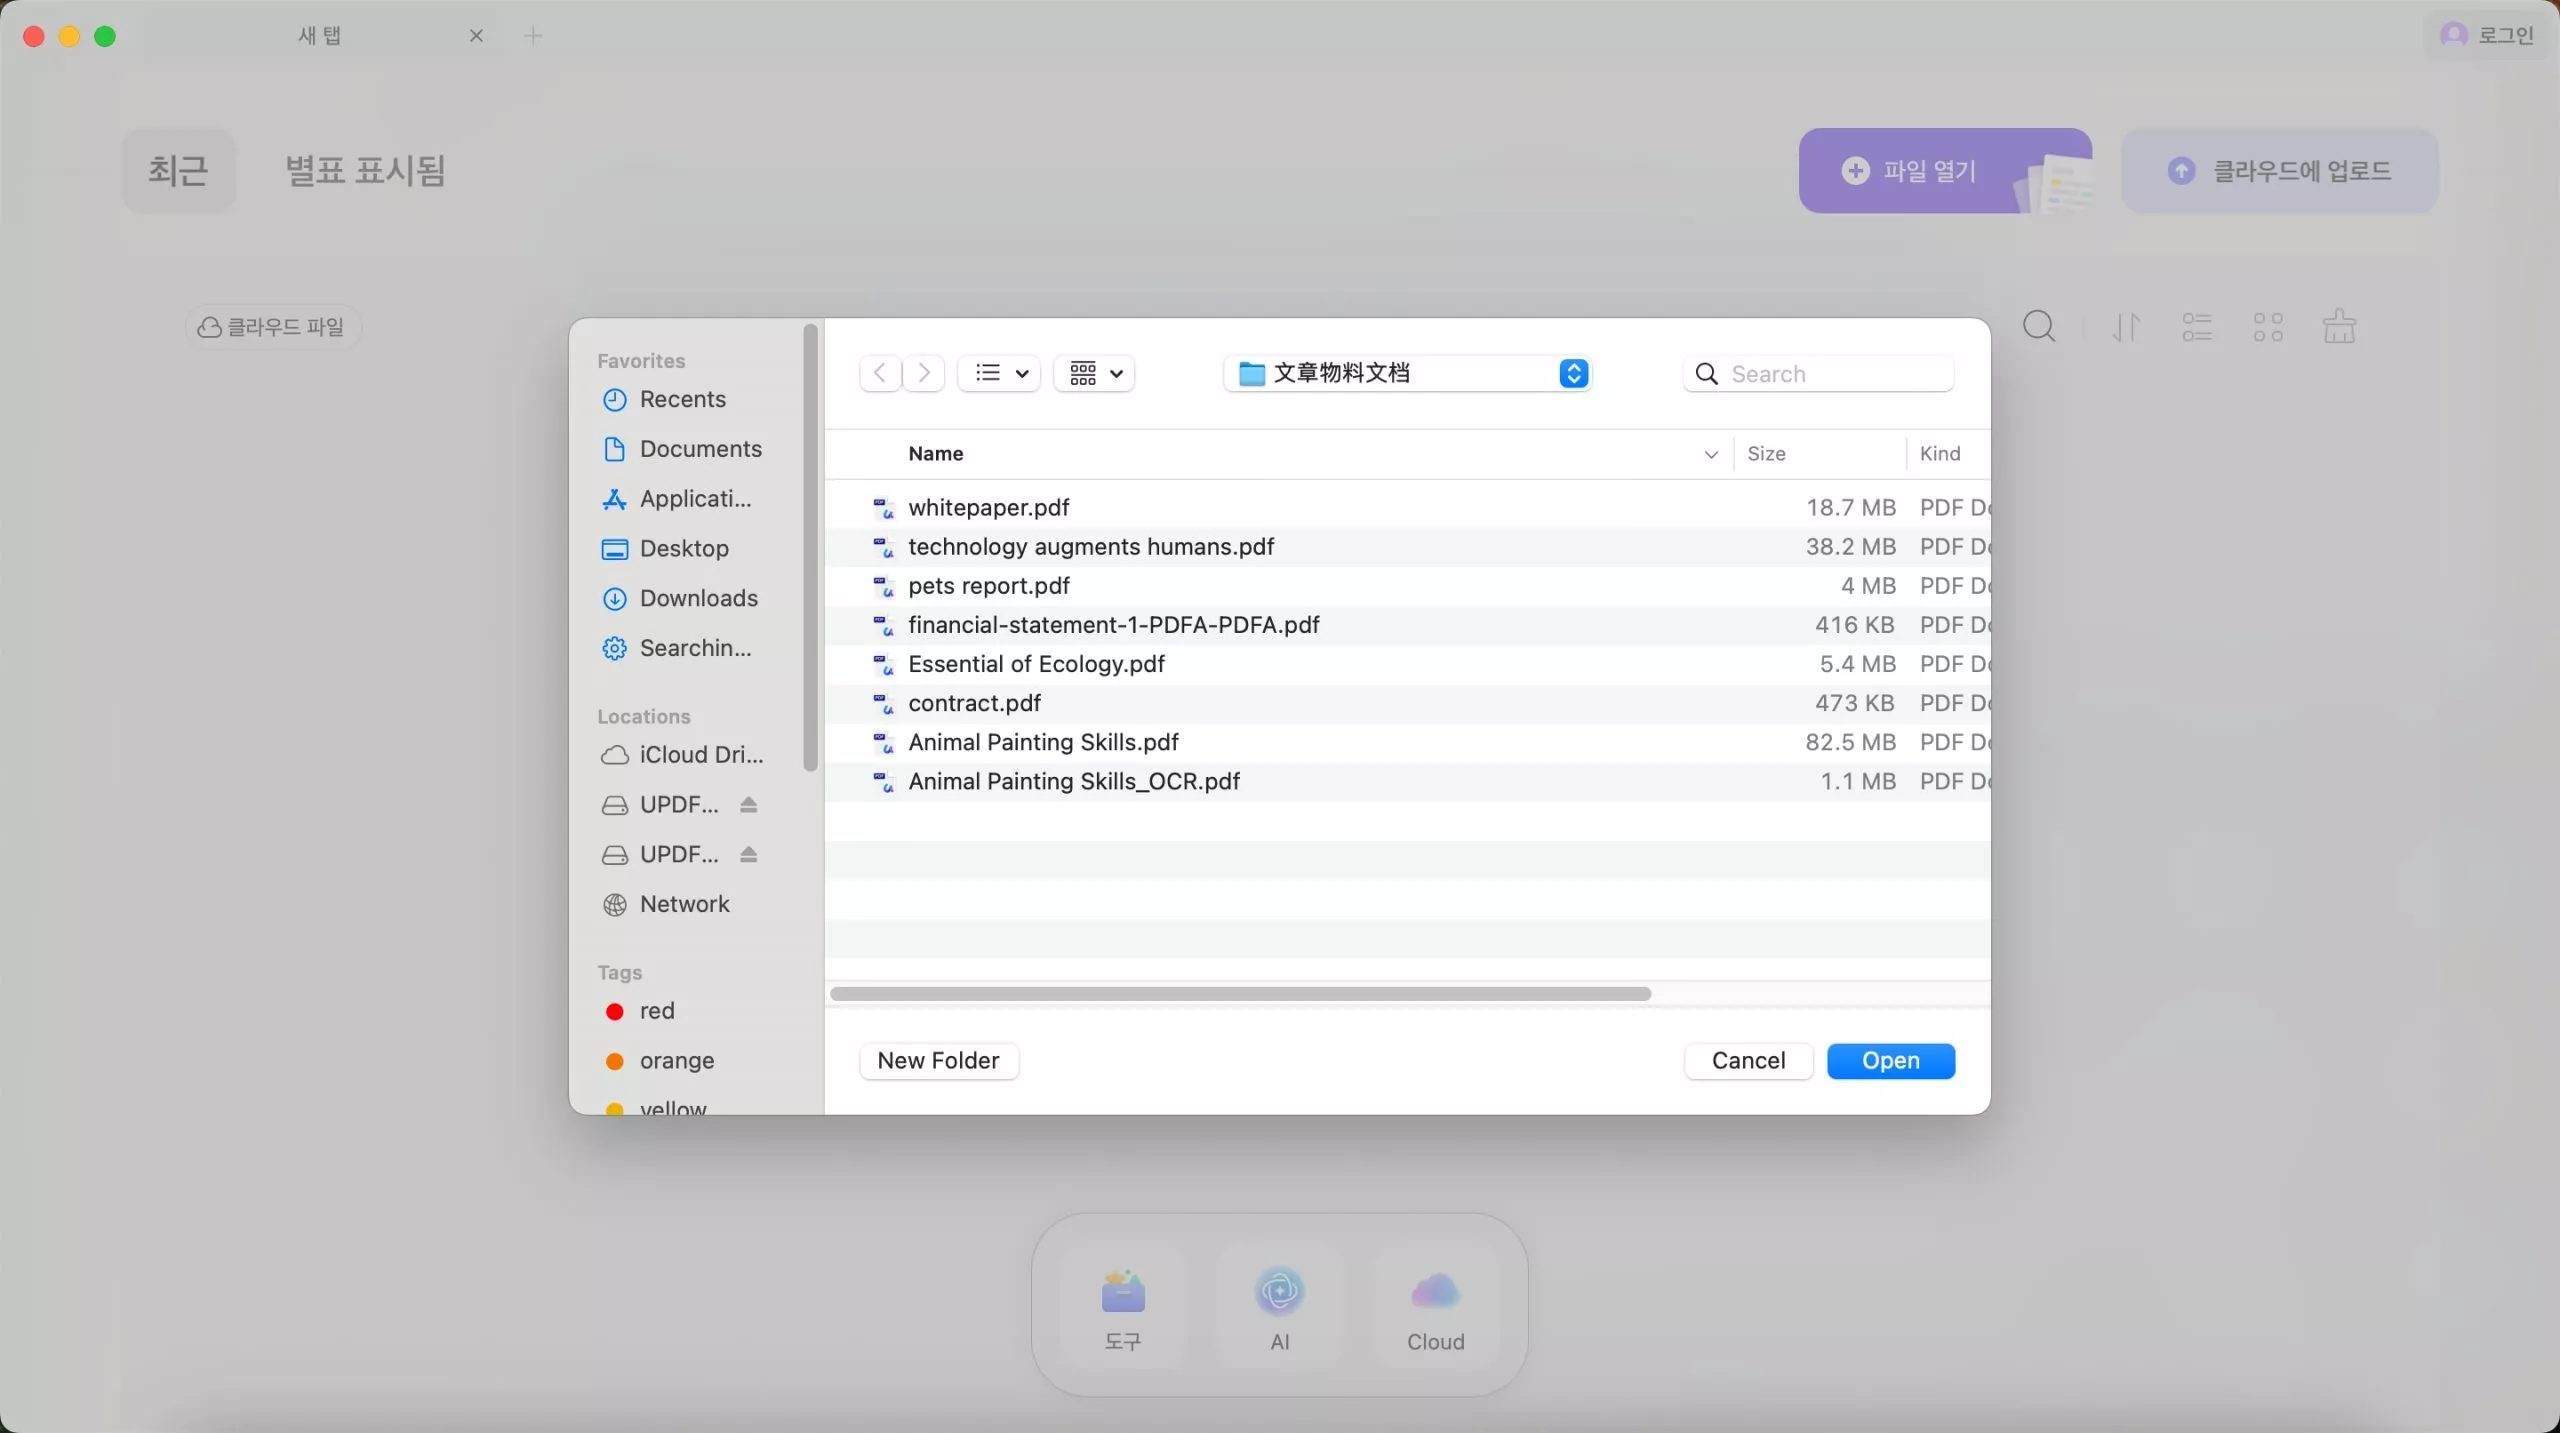The height and width of the screenshot is (1433, 2560).
Task: Open Documents in the sidebar
Action: point(683,449)
